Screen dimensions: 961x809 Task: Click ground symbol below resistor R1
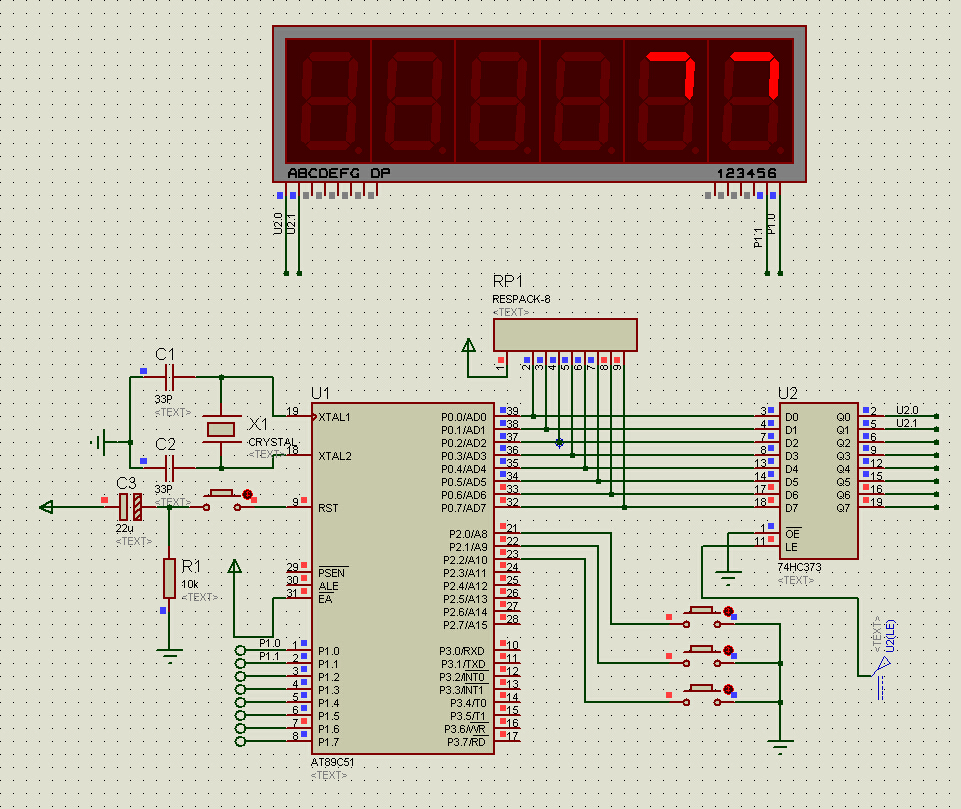point(170,656)
